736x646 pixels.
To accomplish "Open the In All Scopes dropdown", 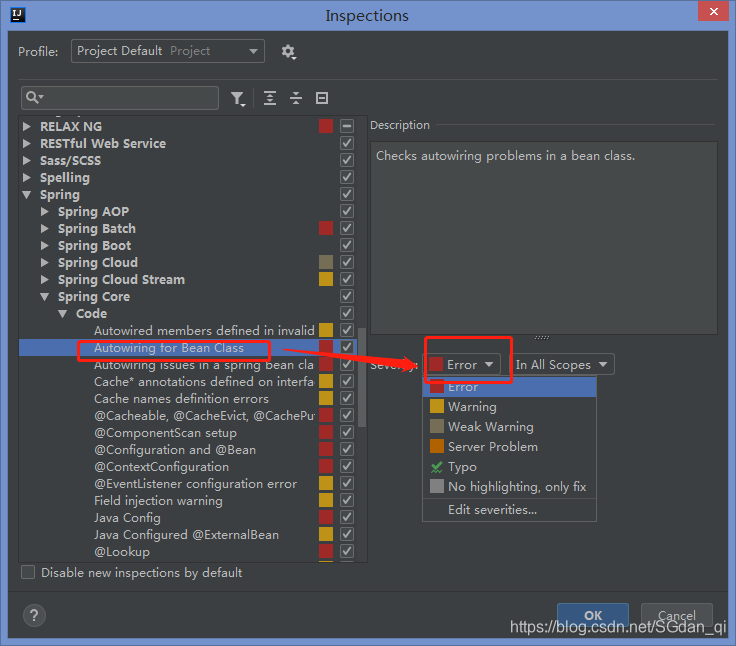I will click(562, 364).
